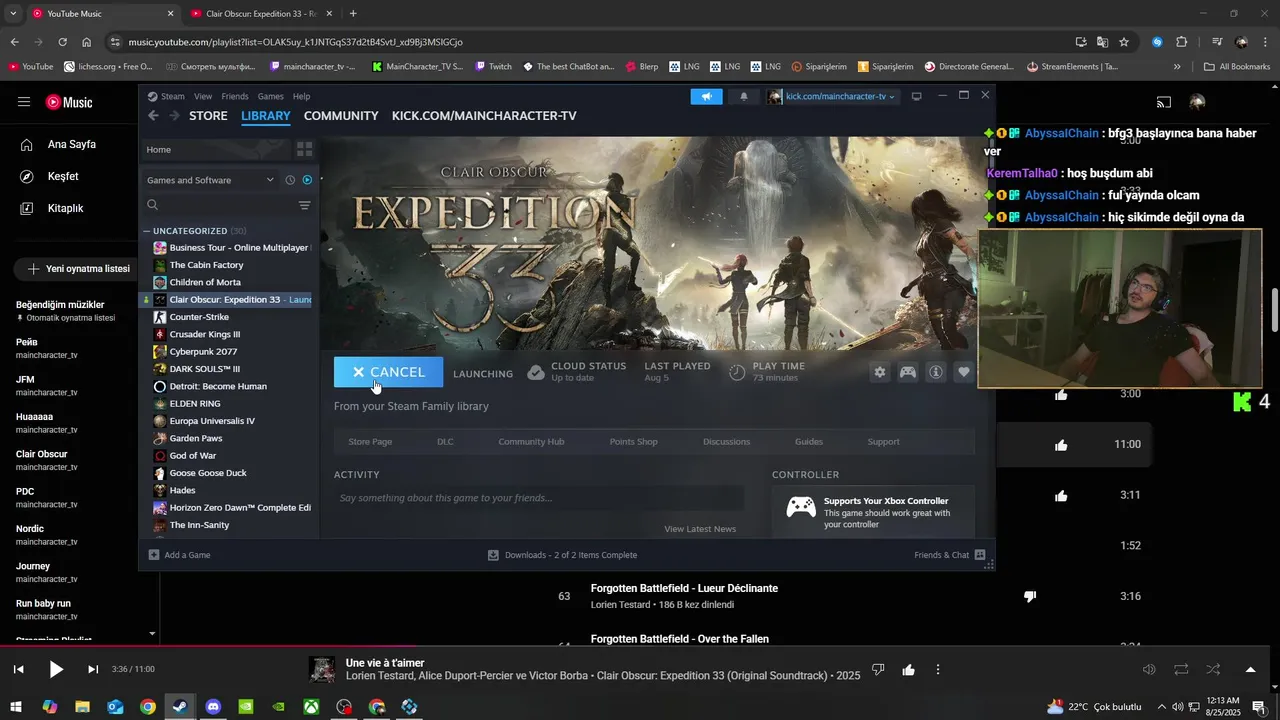Viewport: 1280px width, 720px height.
Task: Click the Steam announcements megaphone icon
Action: (707, 96)
